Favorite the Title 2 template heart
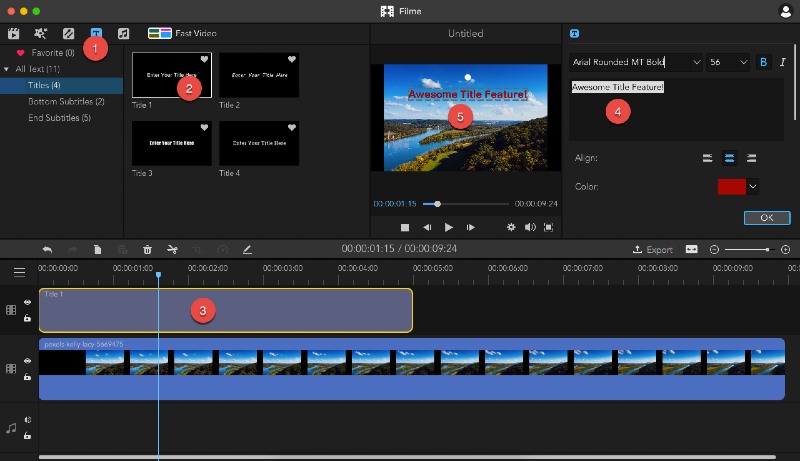 pyautogui.click(x=292, y=59)
